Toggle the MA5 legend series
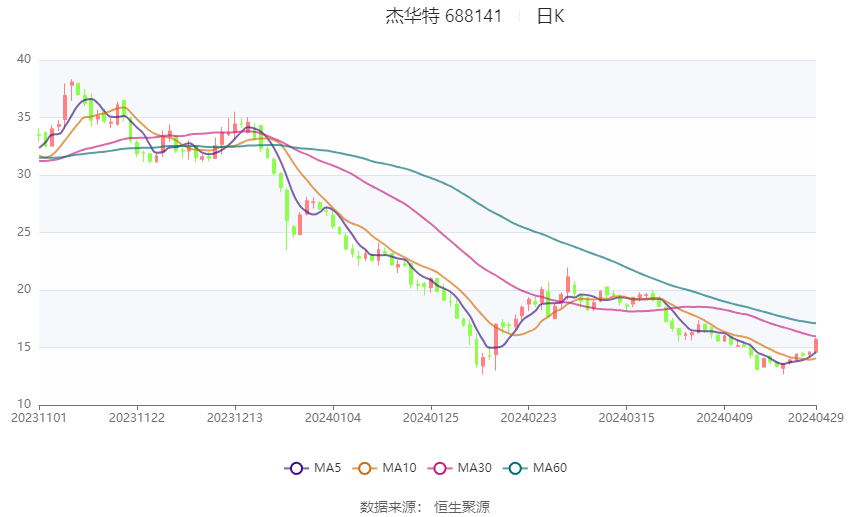This screenshot has width=850, height=517. (313, 468)
